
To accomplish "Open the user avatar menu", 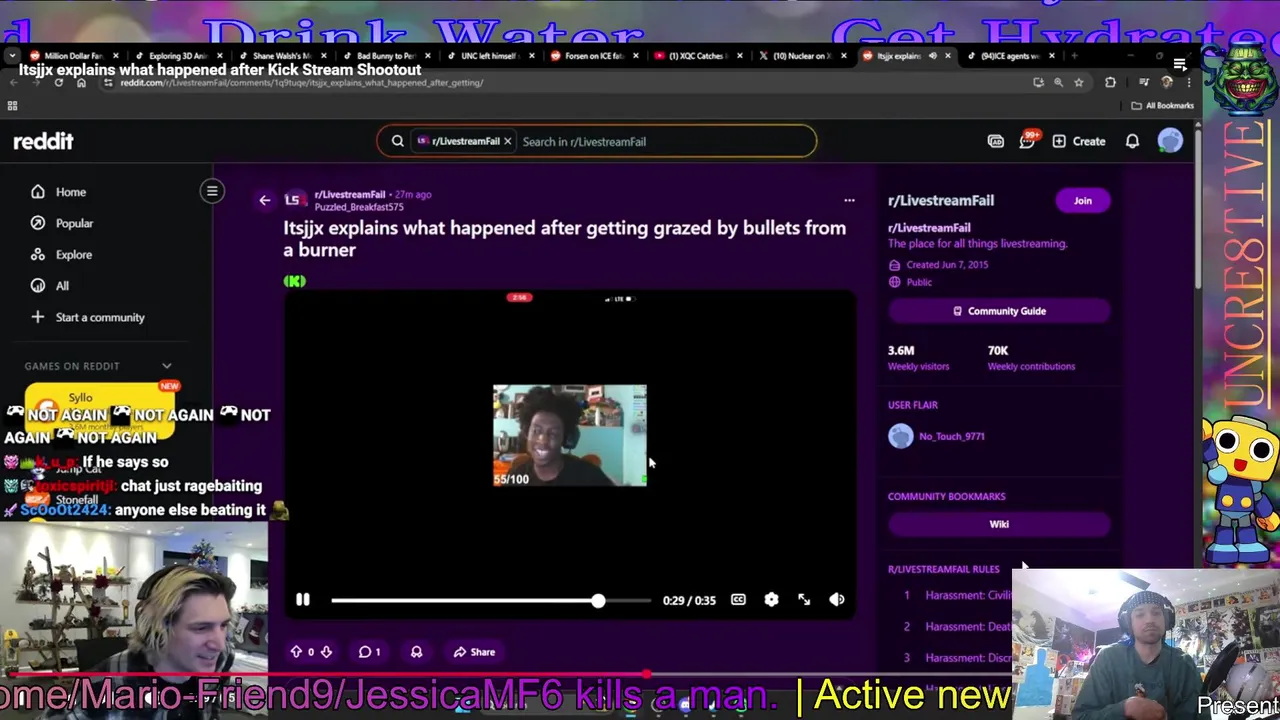I will pos(1170,141).
